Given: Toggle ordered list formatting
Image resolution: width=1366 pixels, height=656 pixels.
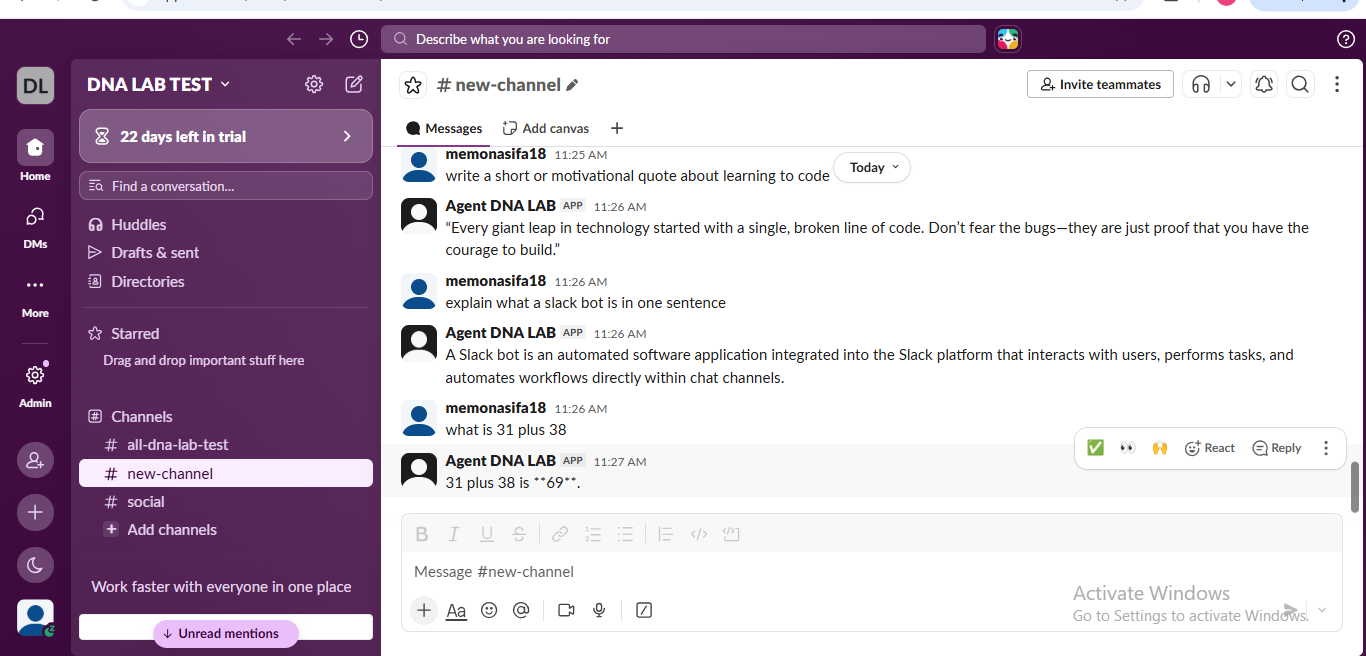Looking at the screenshot, I should point(593,534).
